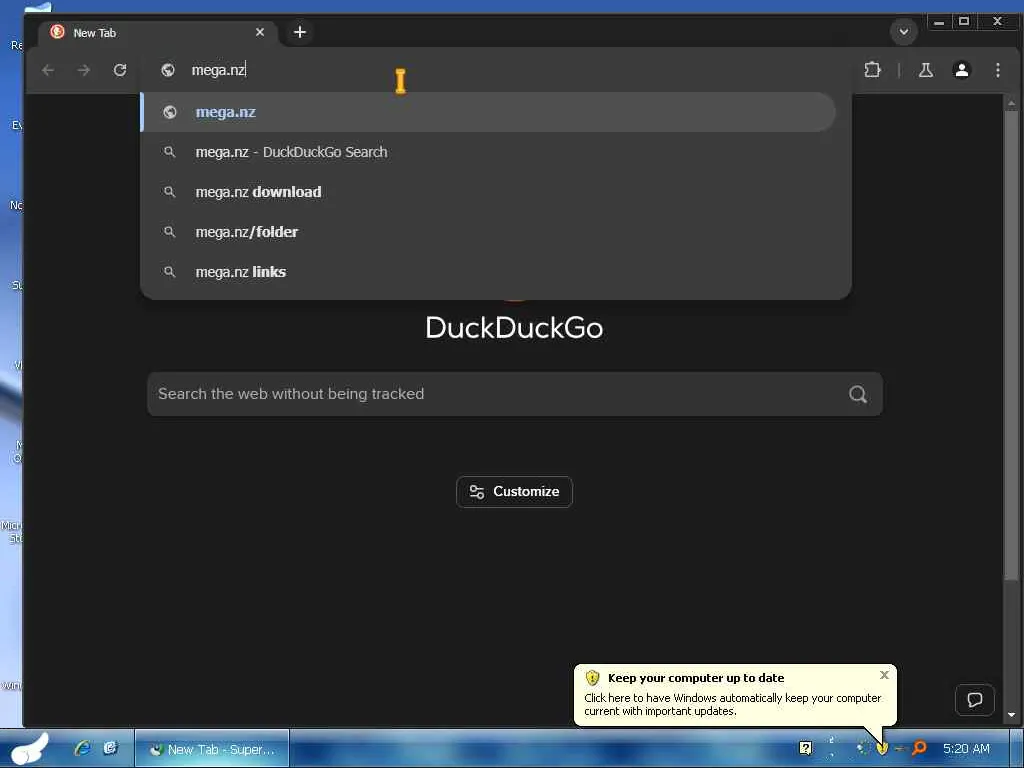
Task: Select the New Tab tab
Action: (x=157, y=33)
